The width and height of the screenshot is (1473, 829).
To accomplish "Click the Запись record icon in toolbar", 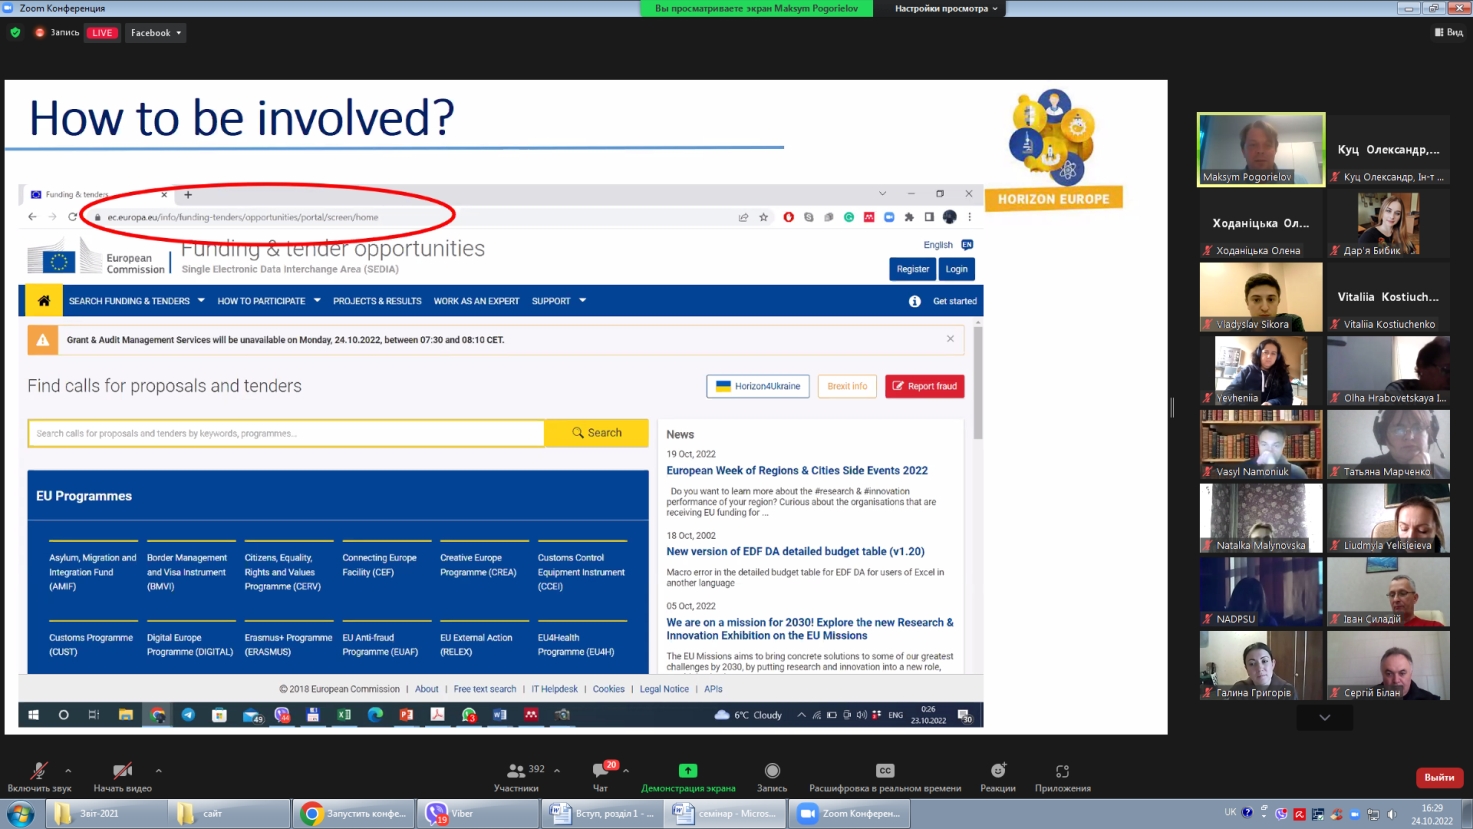I will [772, 770].
